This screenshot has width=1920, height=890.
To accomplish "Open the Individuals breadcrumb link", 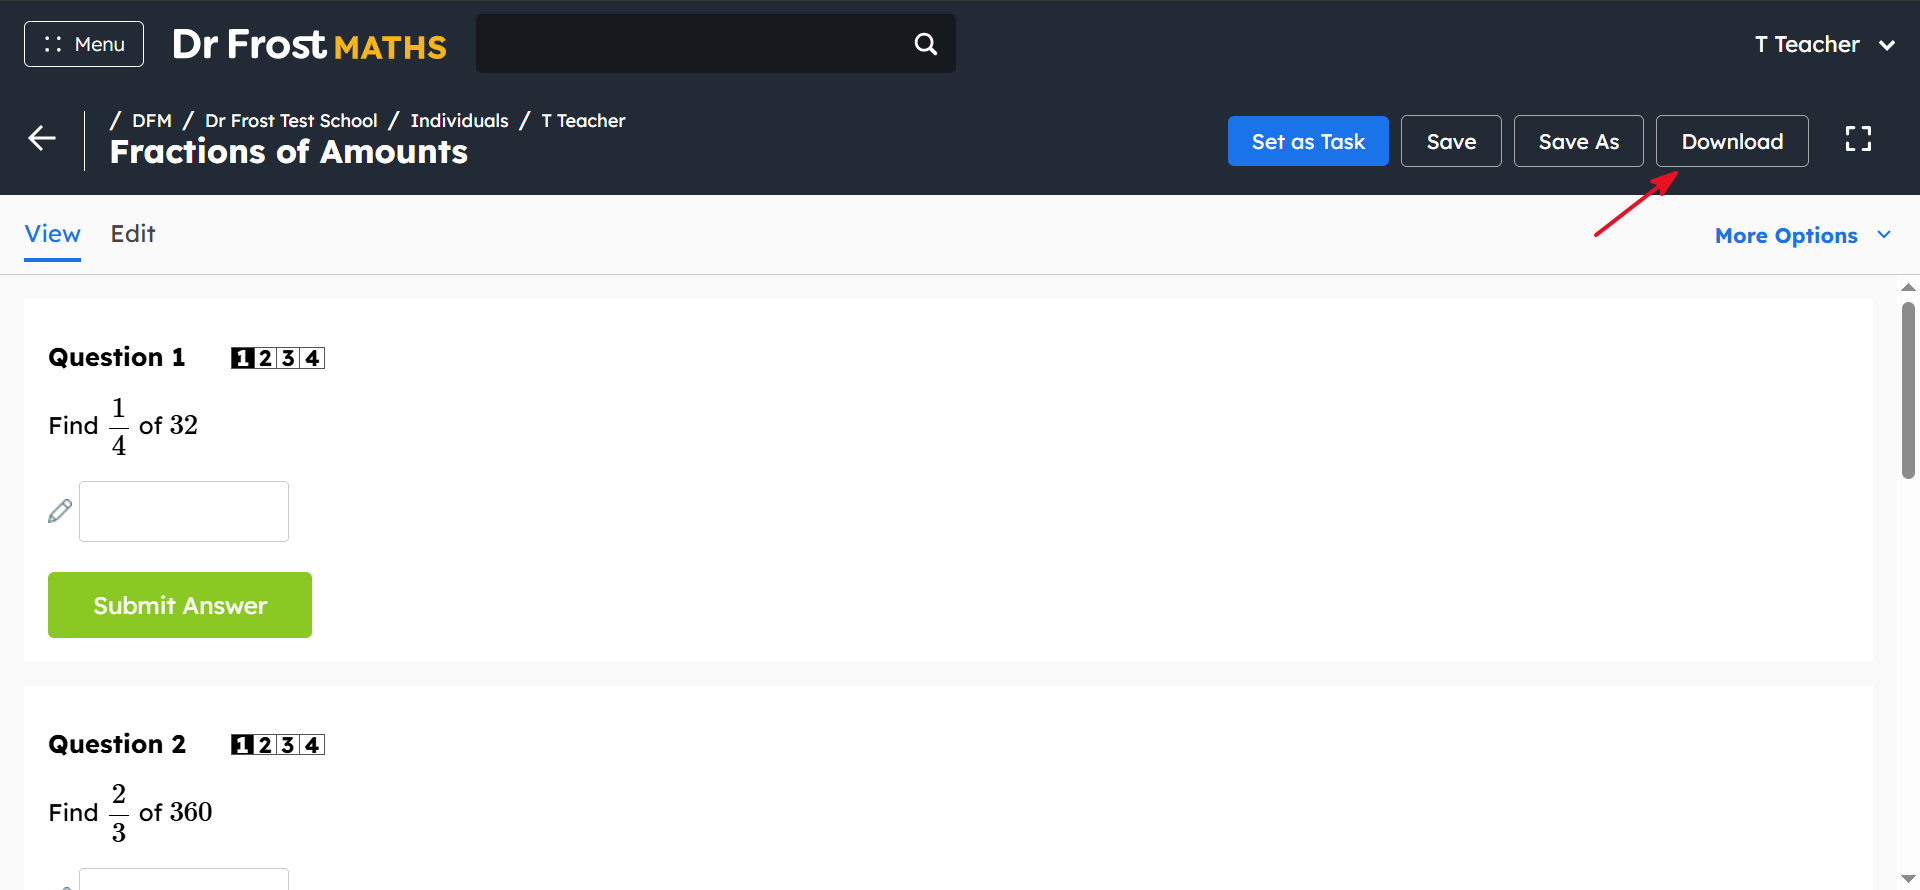I will [x=459, y=121].
